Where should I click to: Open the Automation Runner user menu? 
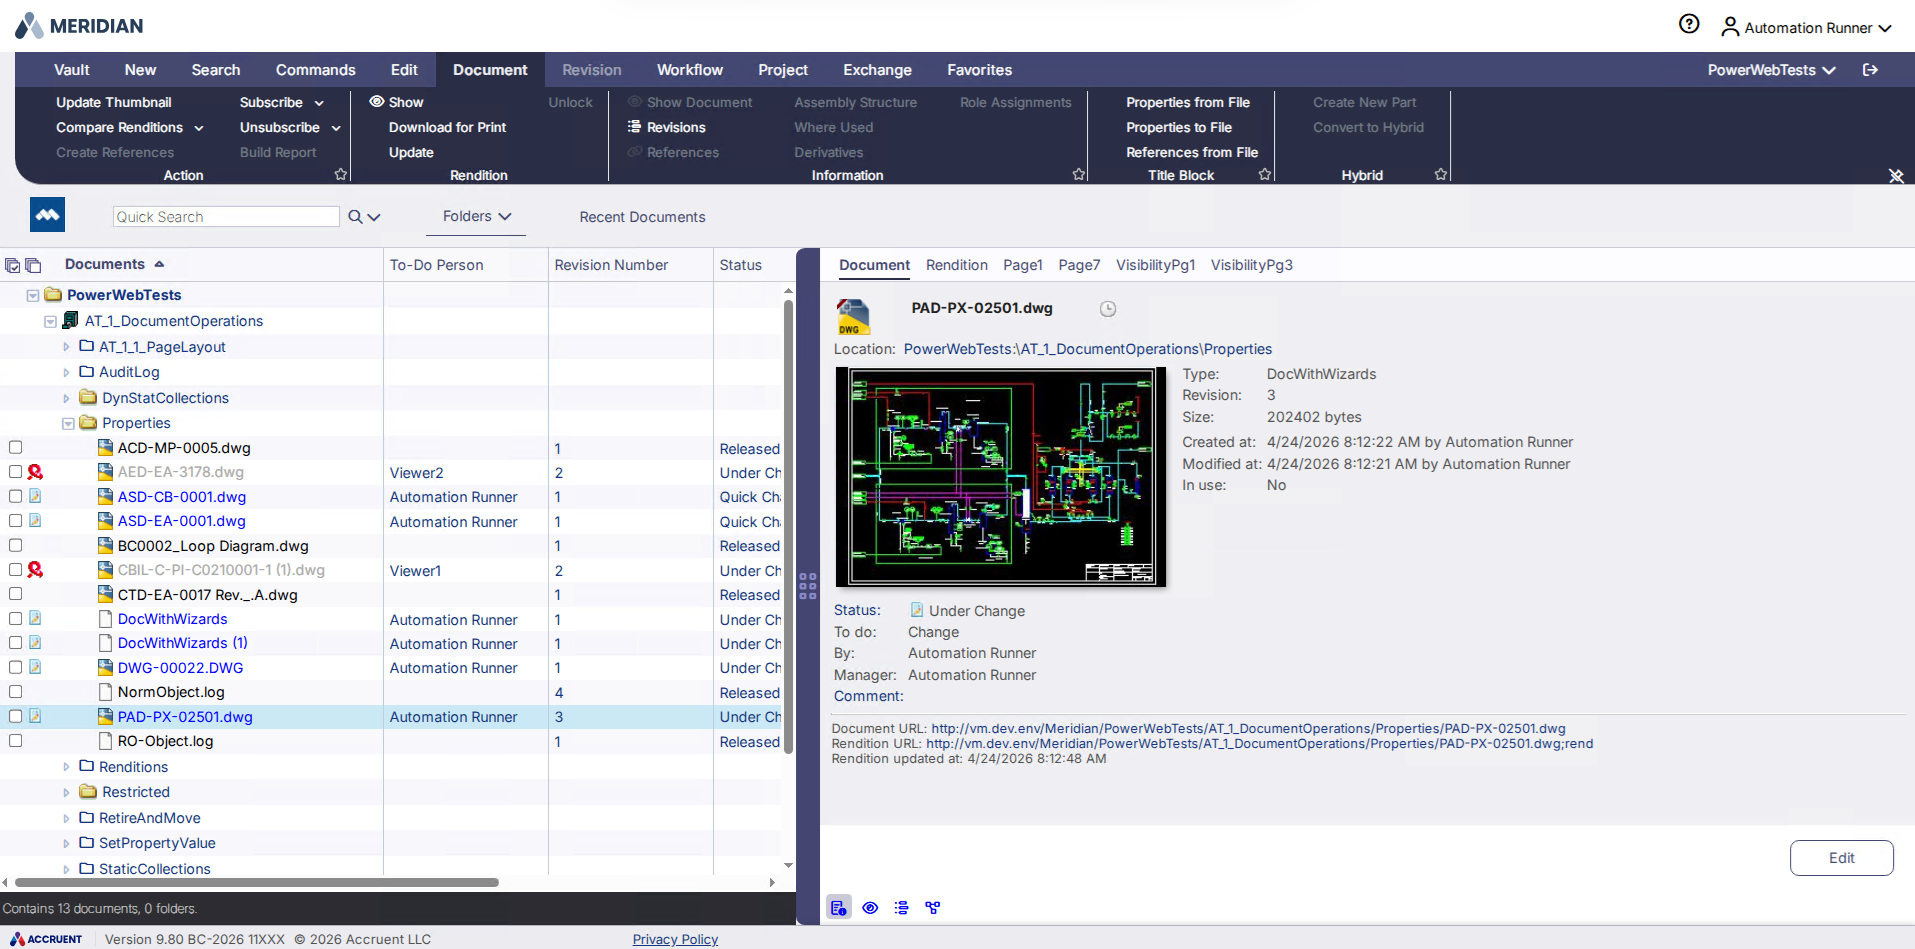click(1806, 28)
